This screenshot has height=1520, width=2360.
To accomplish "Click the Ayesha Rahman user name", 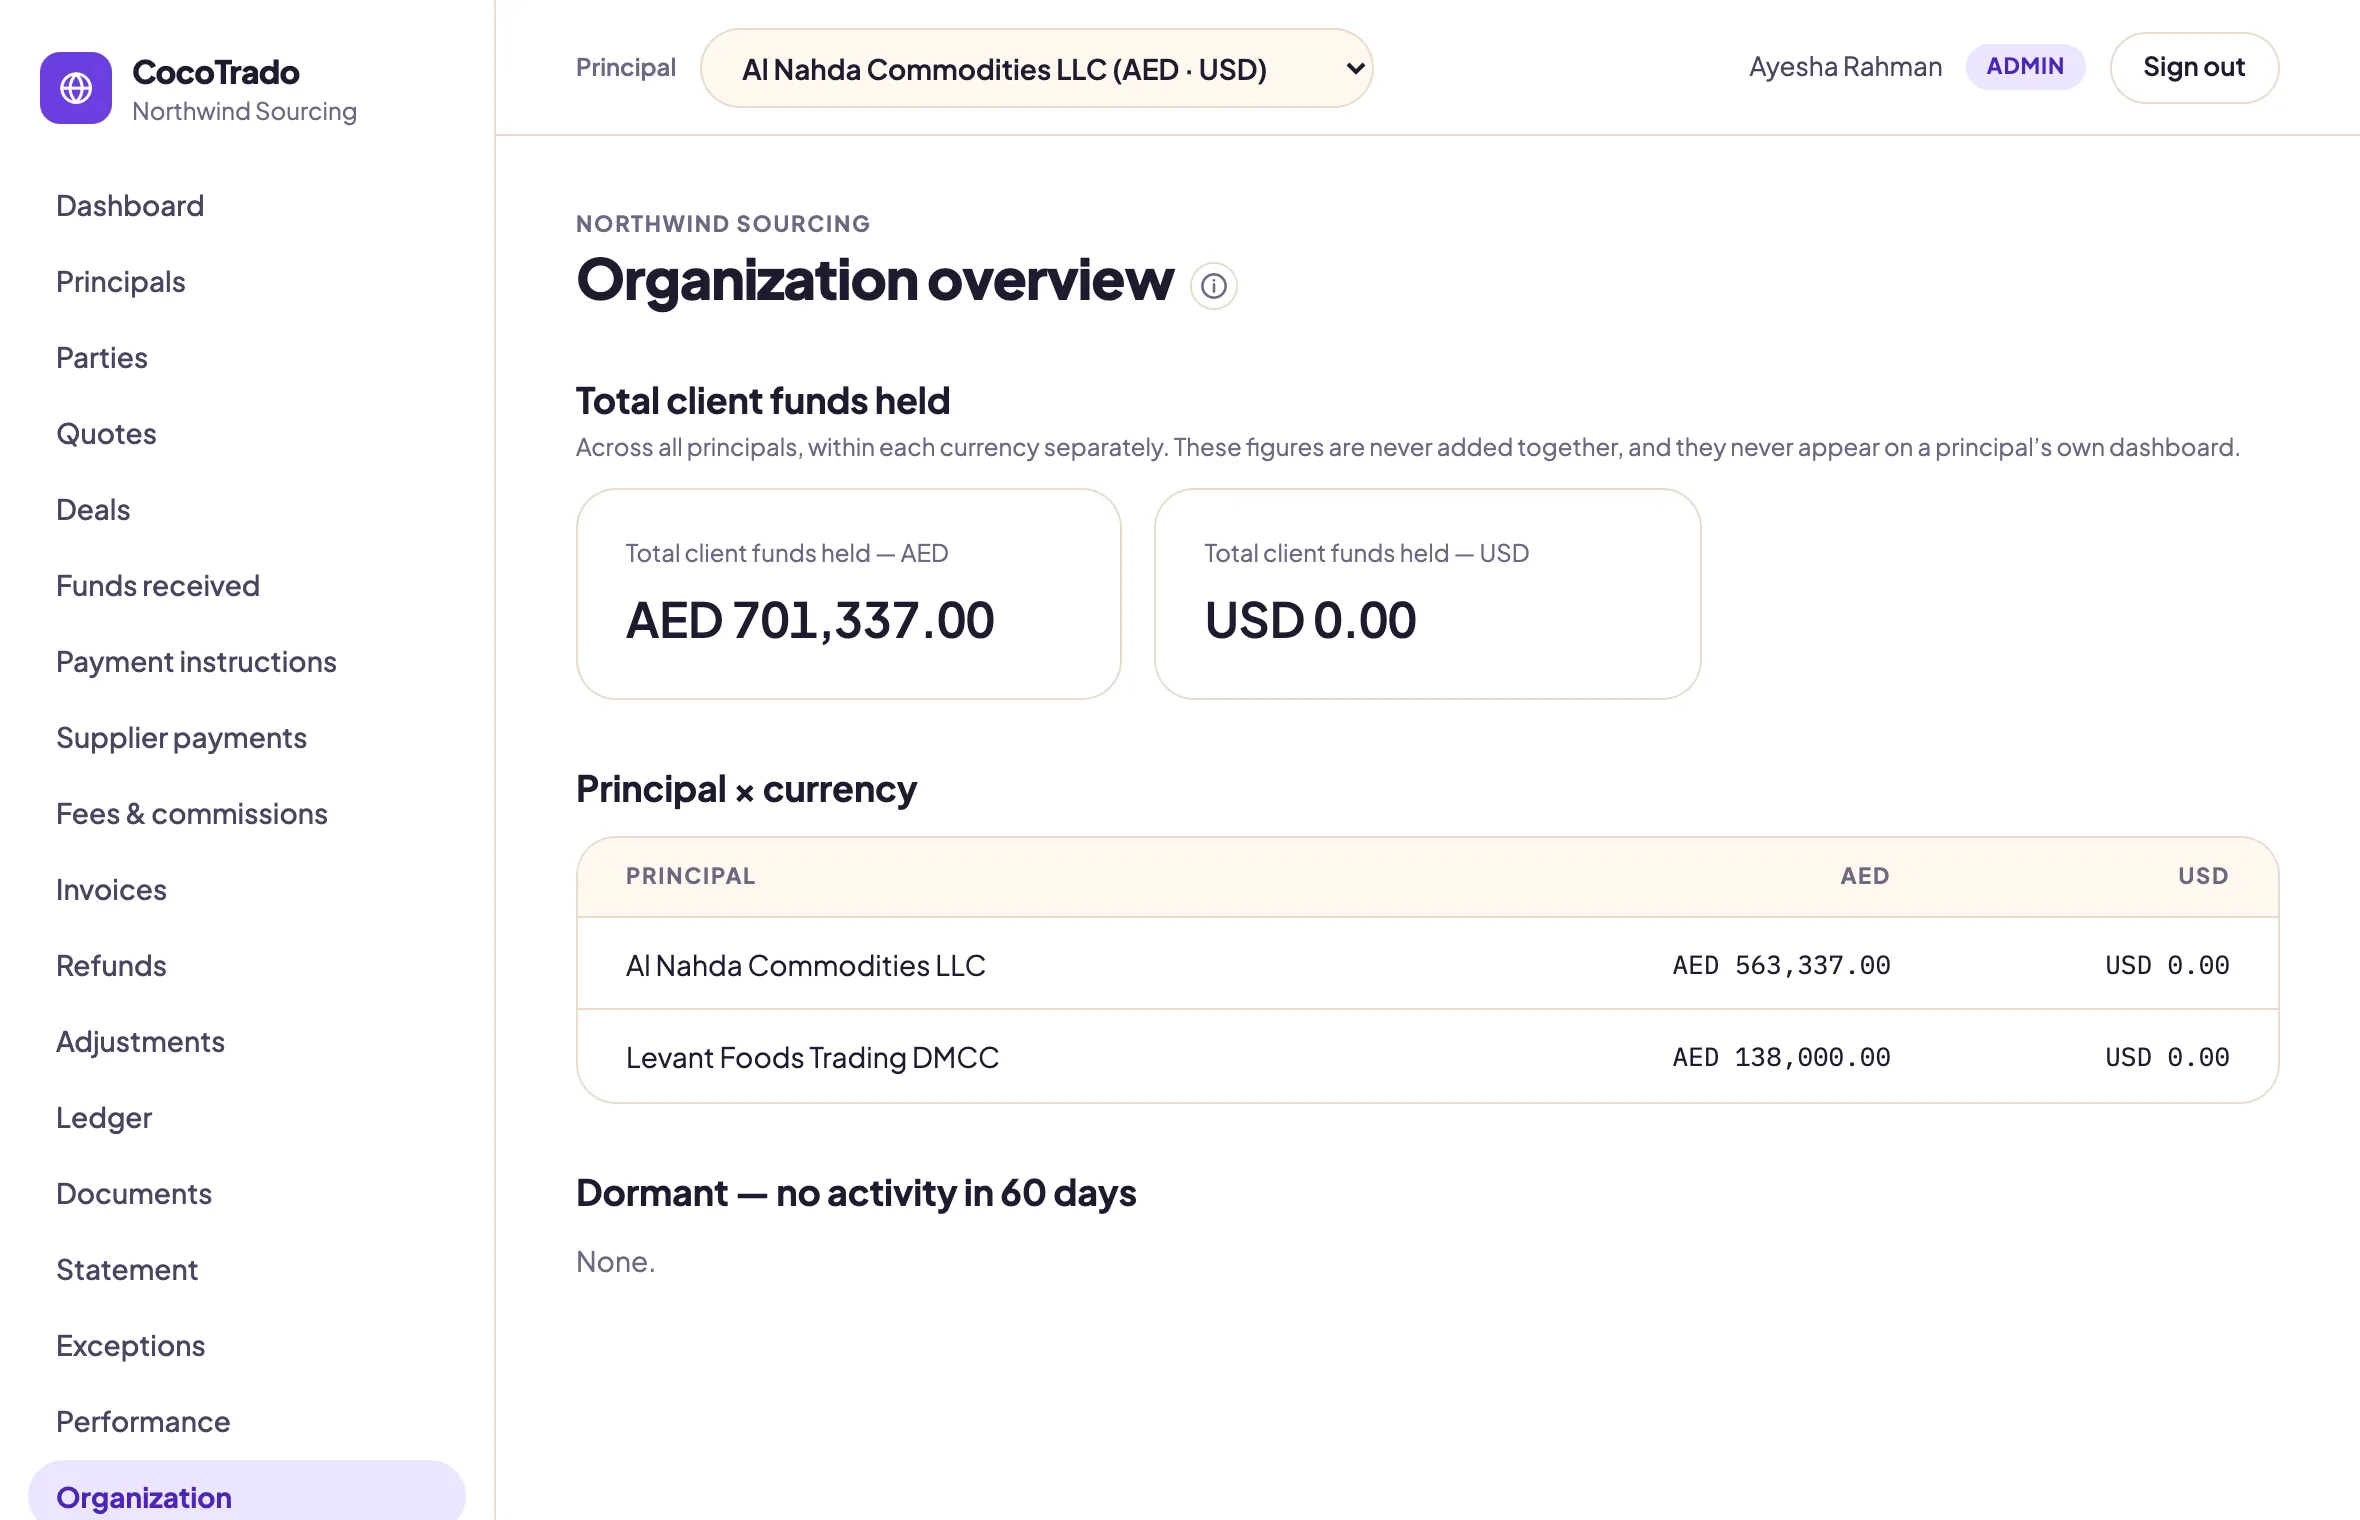I will point(1845,67).
